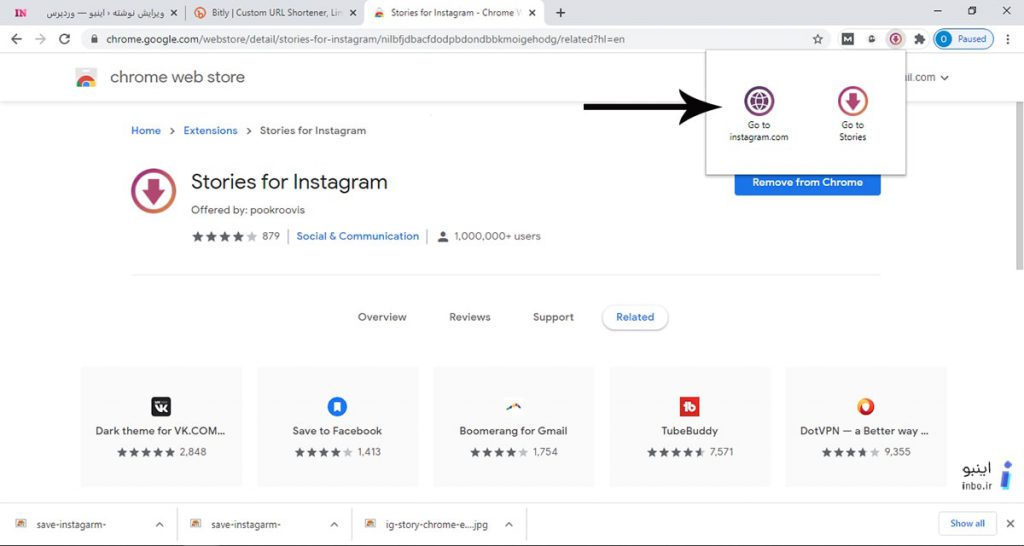
Task: Open the Social & Communication category link
Action: (x=357, y=236)
